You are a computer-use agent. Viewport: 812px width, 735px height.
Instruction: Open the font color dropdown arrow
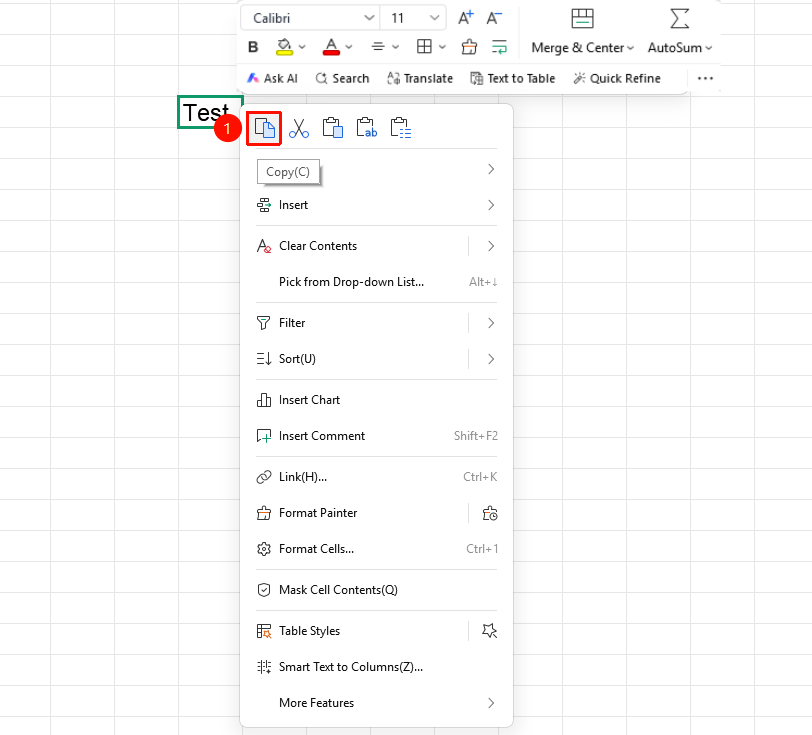(349, 47)
